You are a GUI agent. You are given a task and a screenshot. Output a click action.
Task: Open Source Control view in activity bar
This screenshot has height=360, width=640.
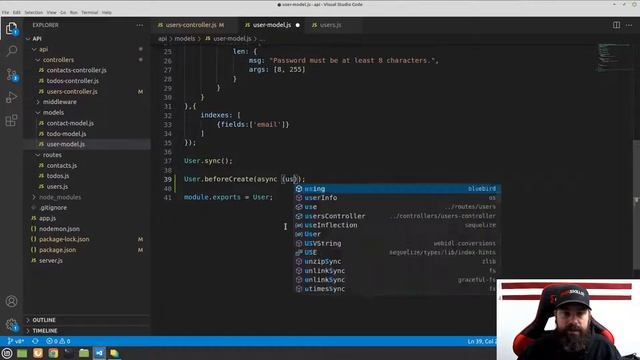[x=11, y=75]
